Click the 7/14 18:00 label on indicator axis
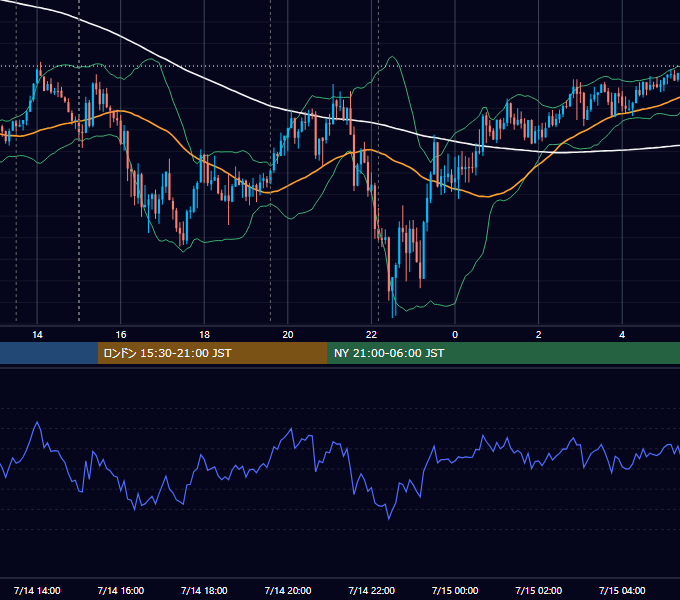Image resolution: width=680 pixels, height=600 pixels. tap(204, 590)
